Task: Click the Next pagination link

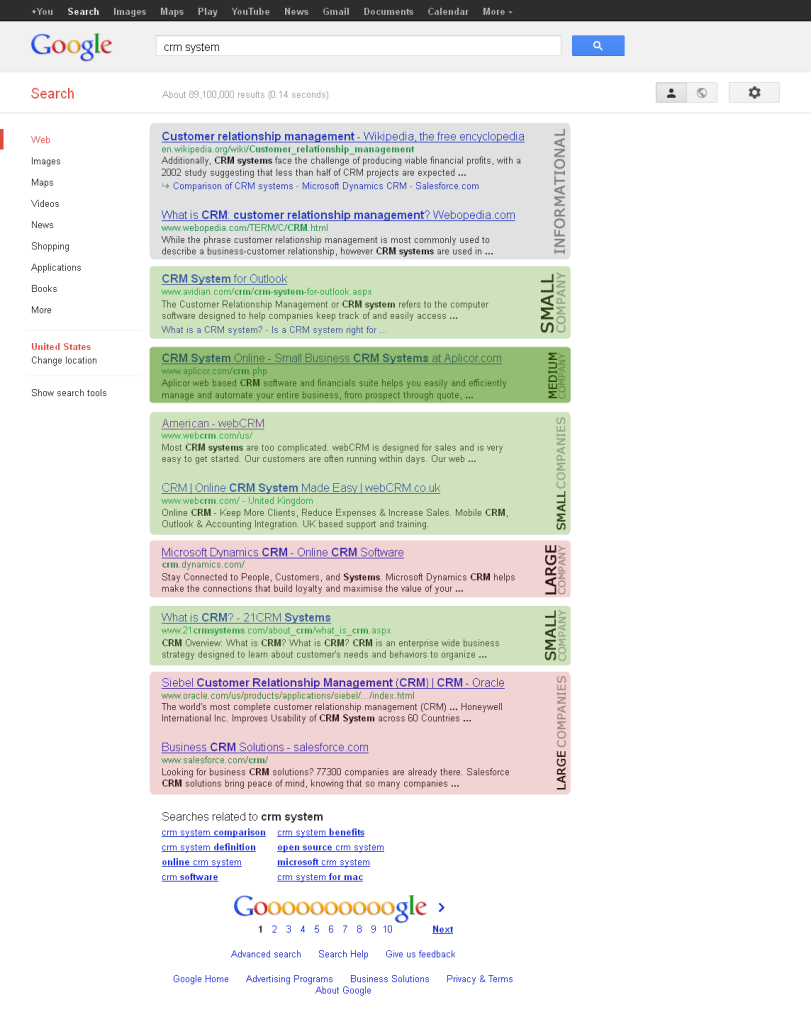Action: click(443, 929)
